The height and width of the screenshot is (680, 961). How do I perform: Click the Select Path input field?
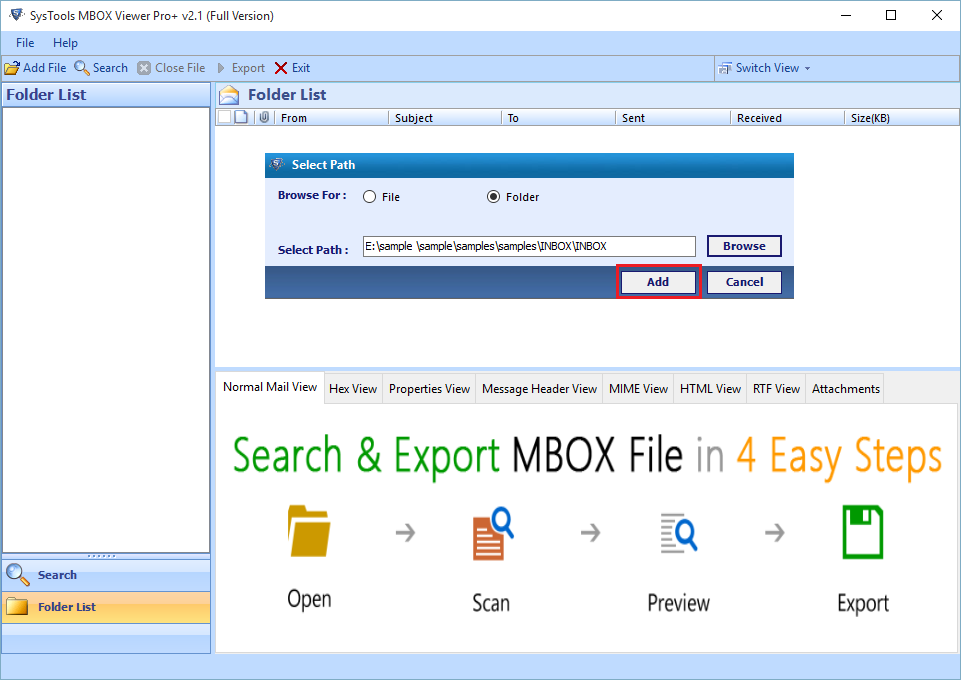coord(529,246)
